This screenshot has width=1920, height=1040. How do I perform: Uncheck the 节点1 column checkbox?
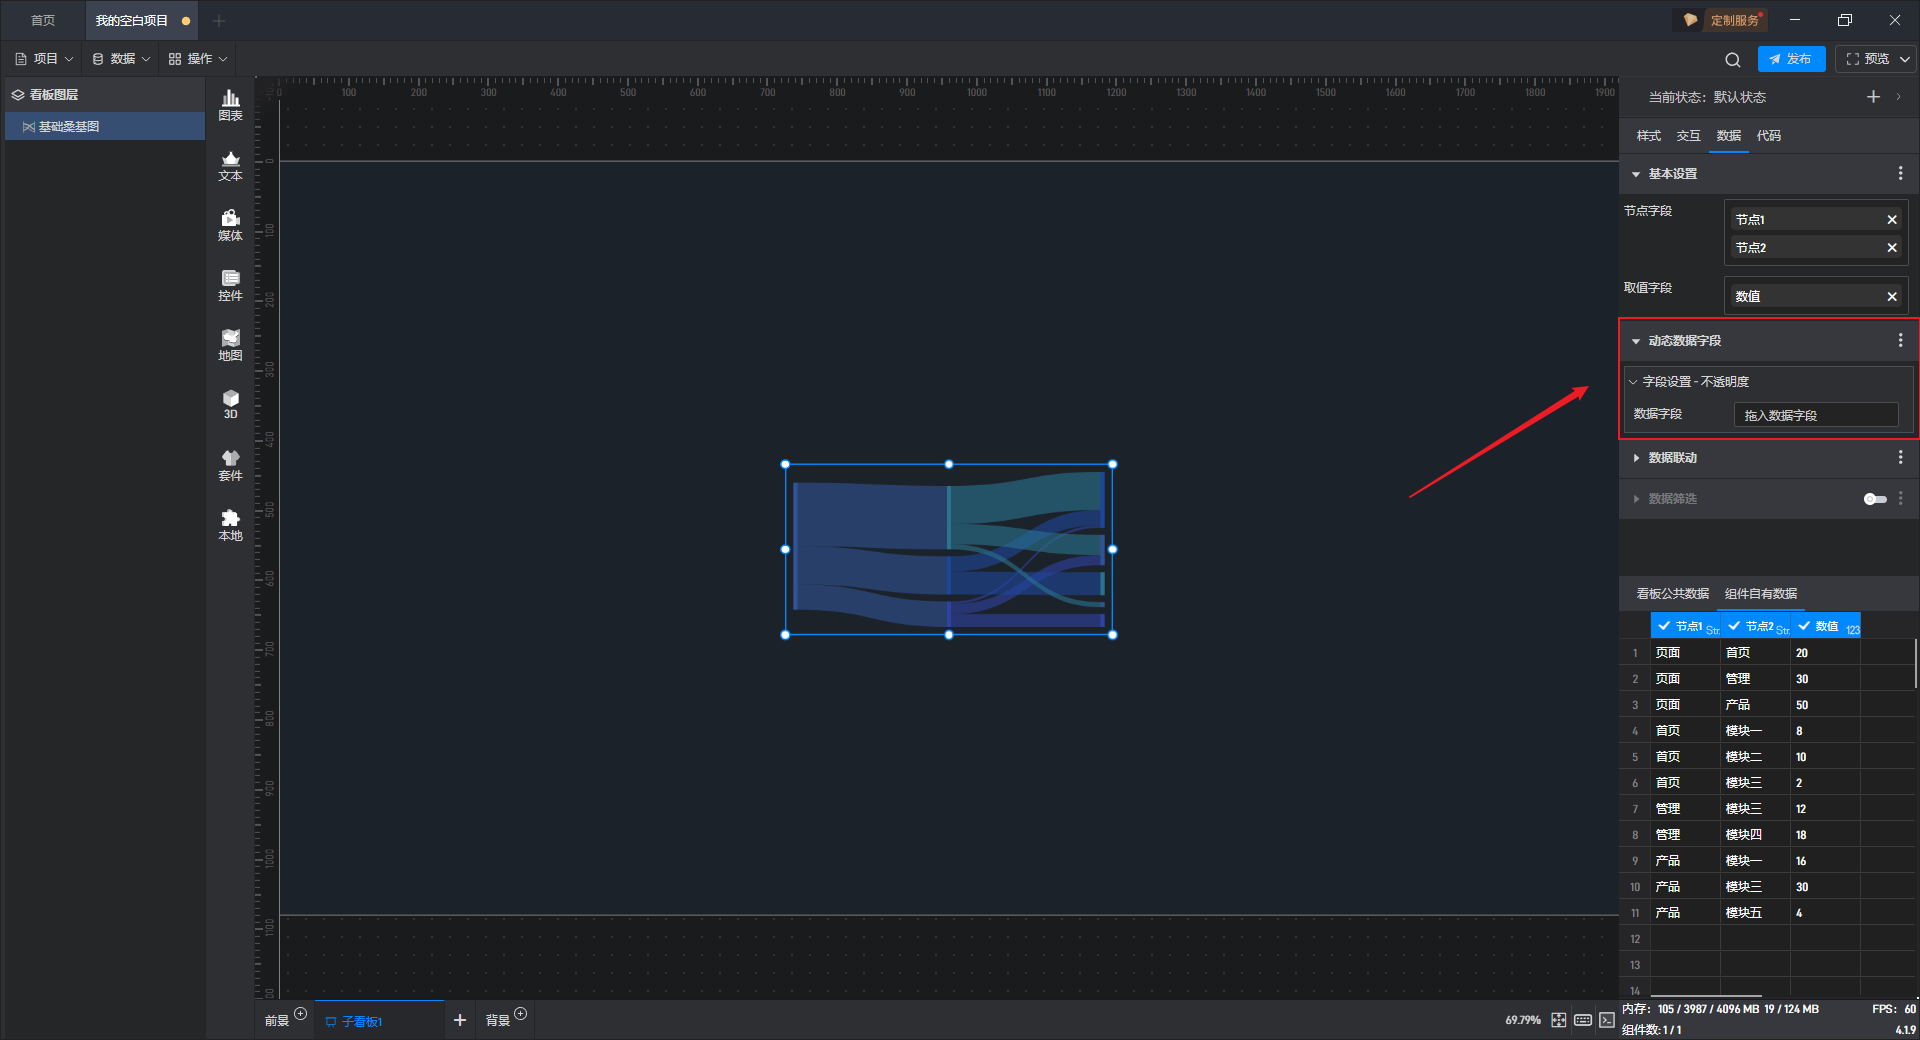coord(1664,626)
